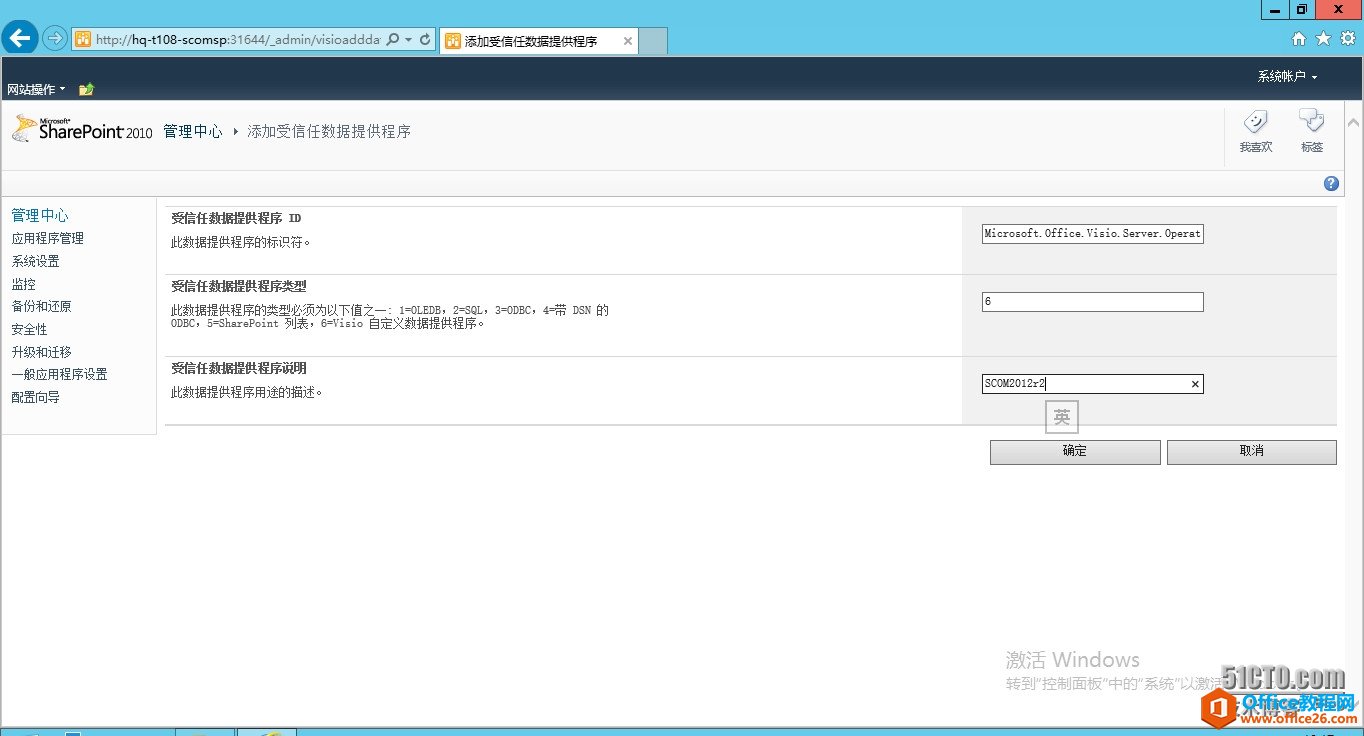
Task: Select the 添加受信任数据提供程序 browser tab
Action: (539, 41)
